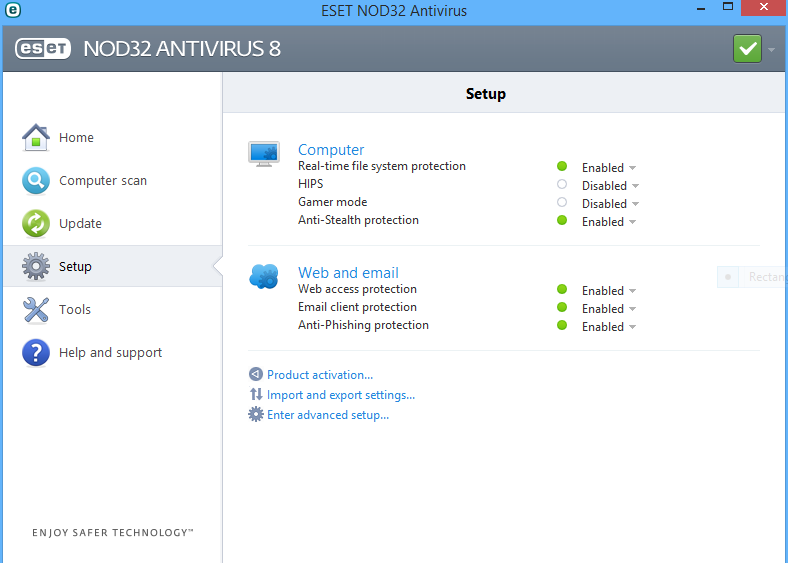Select the HIPS label
Image resolution: width=788 pixels, height=563 pixels.
coord(310,184)
